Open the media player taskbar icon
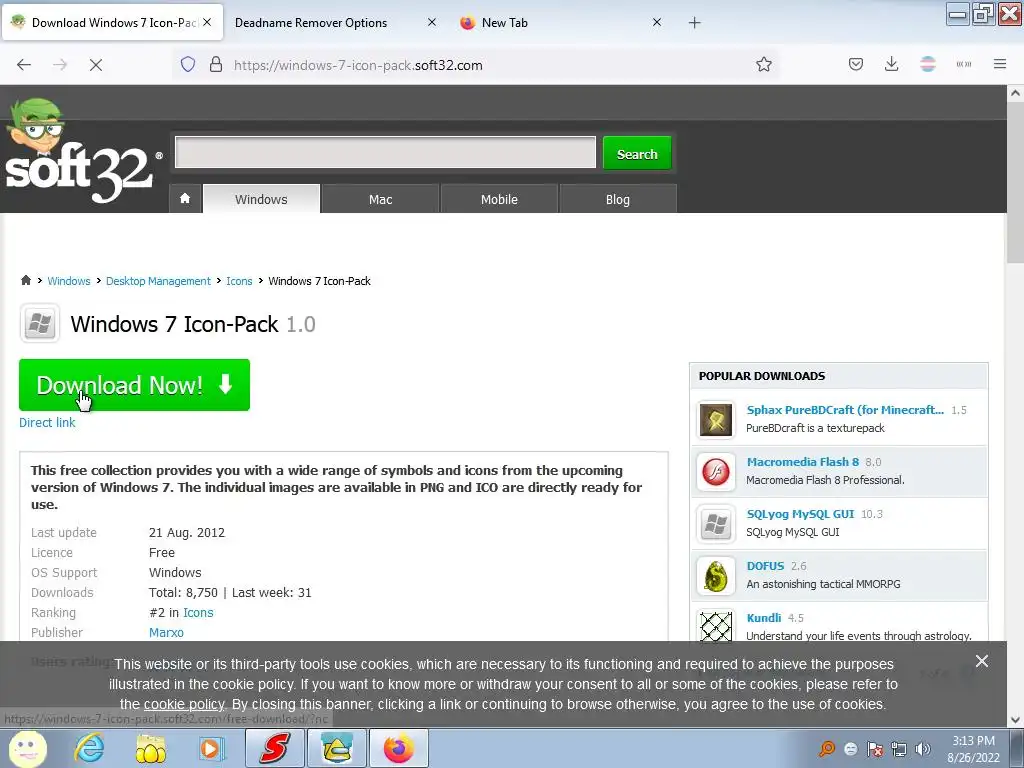Image resolution: width=1024 pixels, height=768 pixels. click(x=211, y=748)
